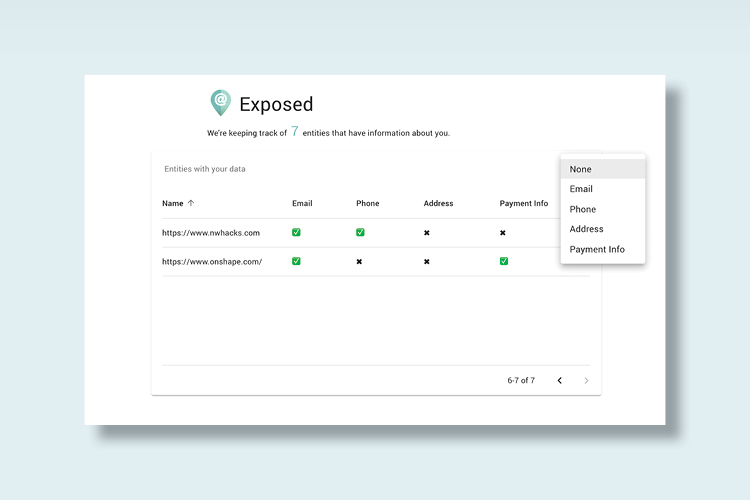Click nwhacks Phone green checkmark
The image size is (750, 500).
(360, 233)
